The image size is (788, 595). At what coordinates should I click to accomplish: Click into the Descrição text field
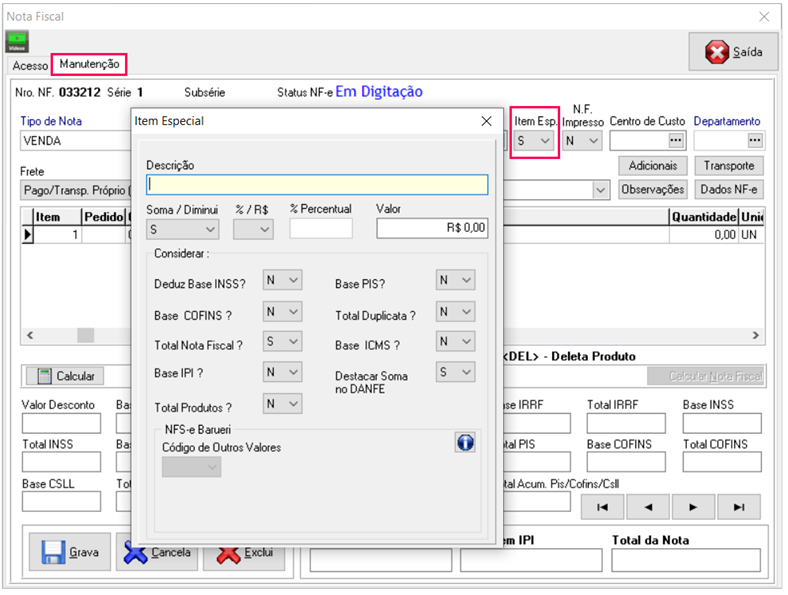click(317, 185)
